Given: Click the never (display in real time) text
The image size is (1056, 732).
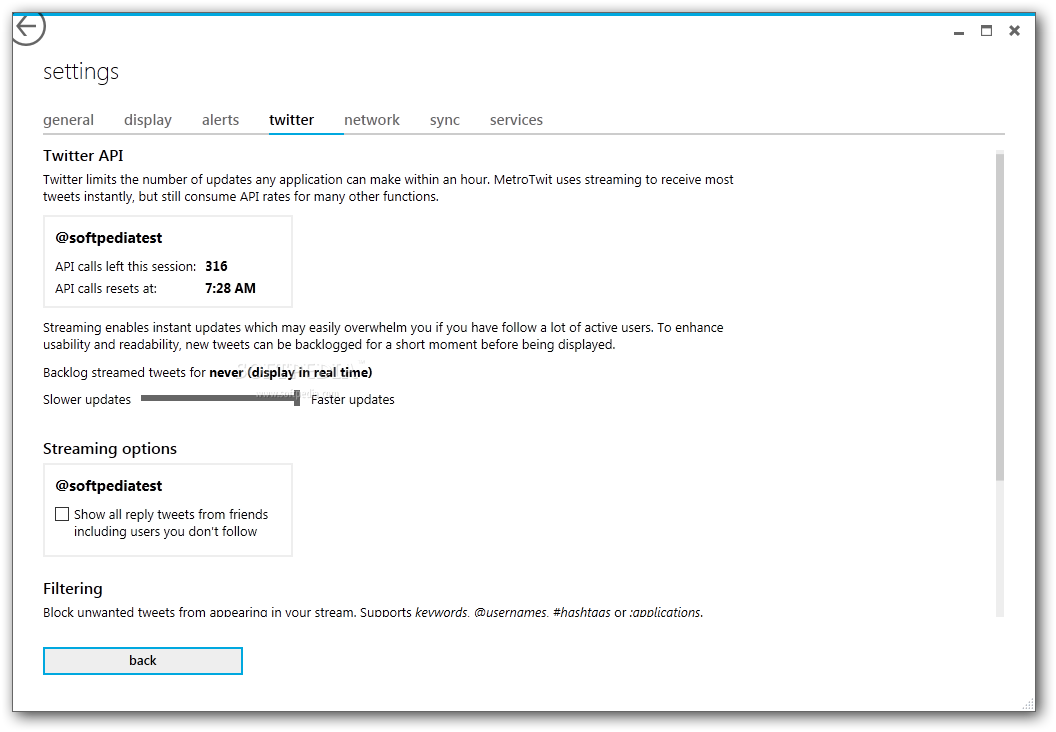Looking at the screenshot, I should (290, 372).
